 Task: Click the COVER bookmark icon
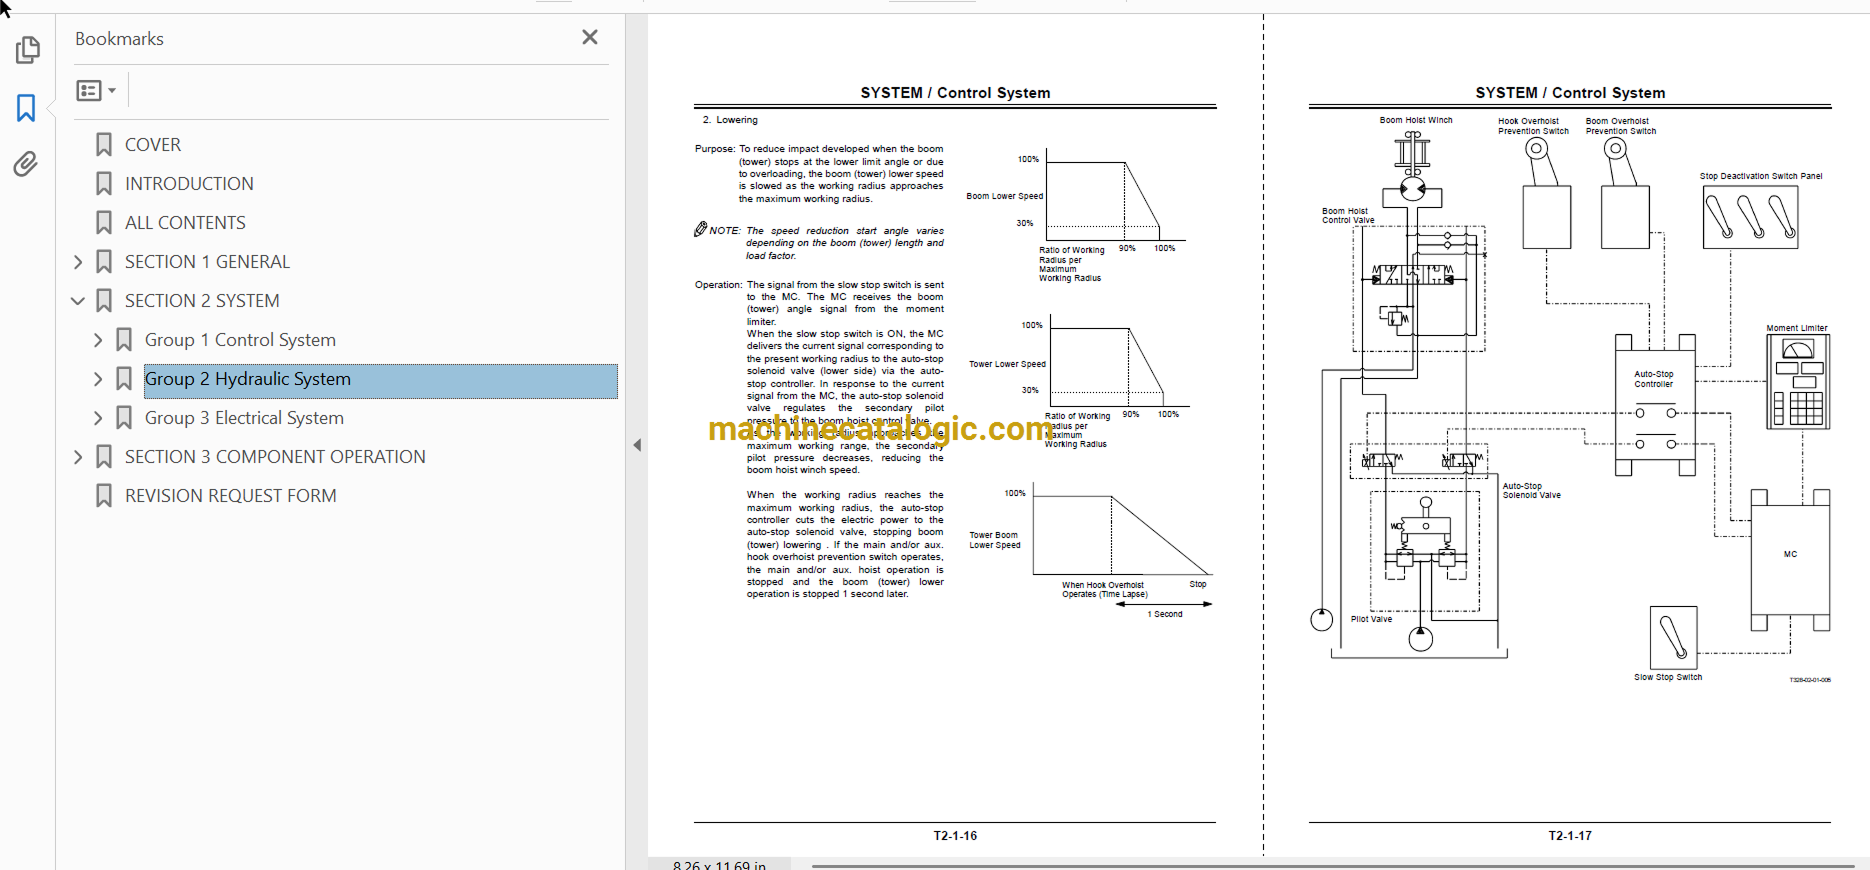pos(104,145)
